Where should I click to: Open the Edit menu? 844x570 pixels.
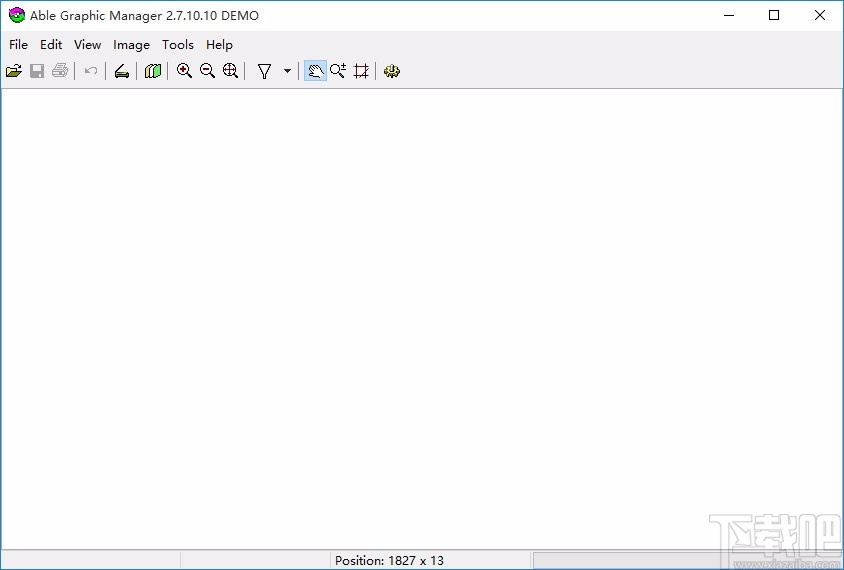coord(51,45)
